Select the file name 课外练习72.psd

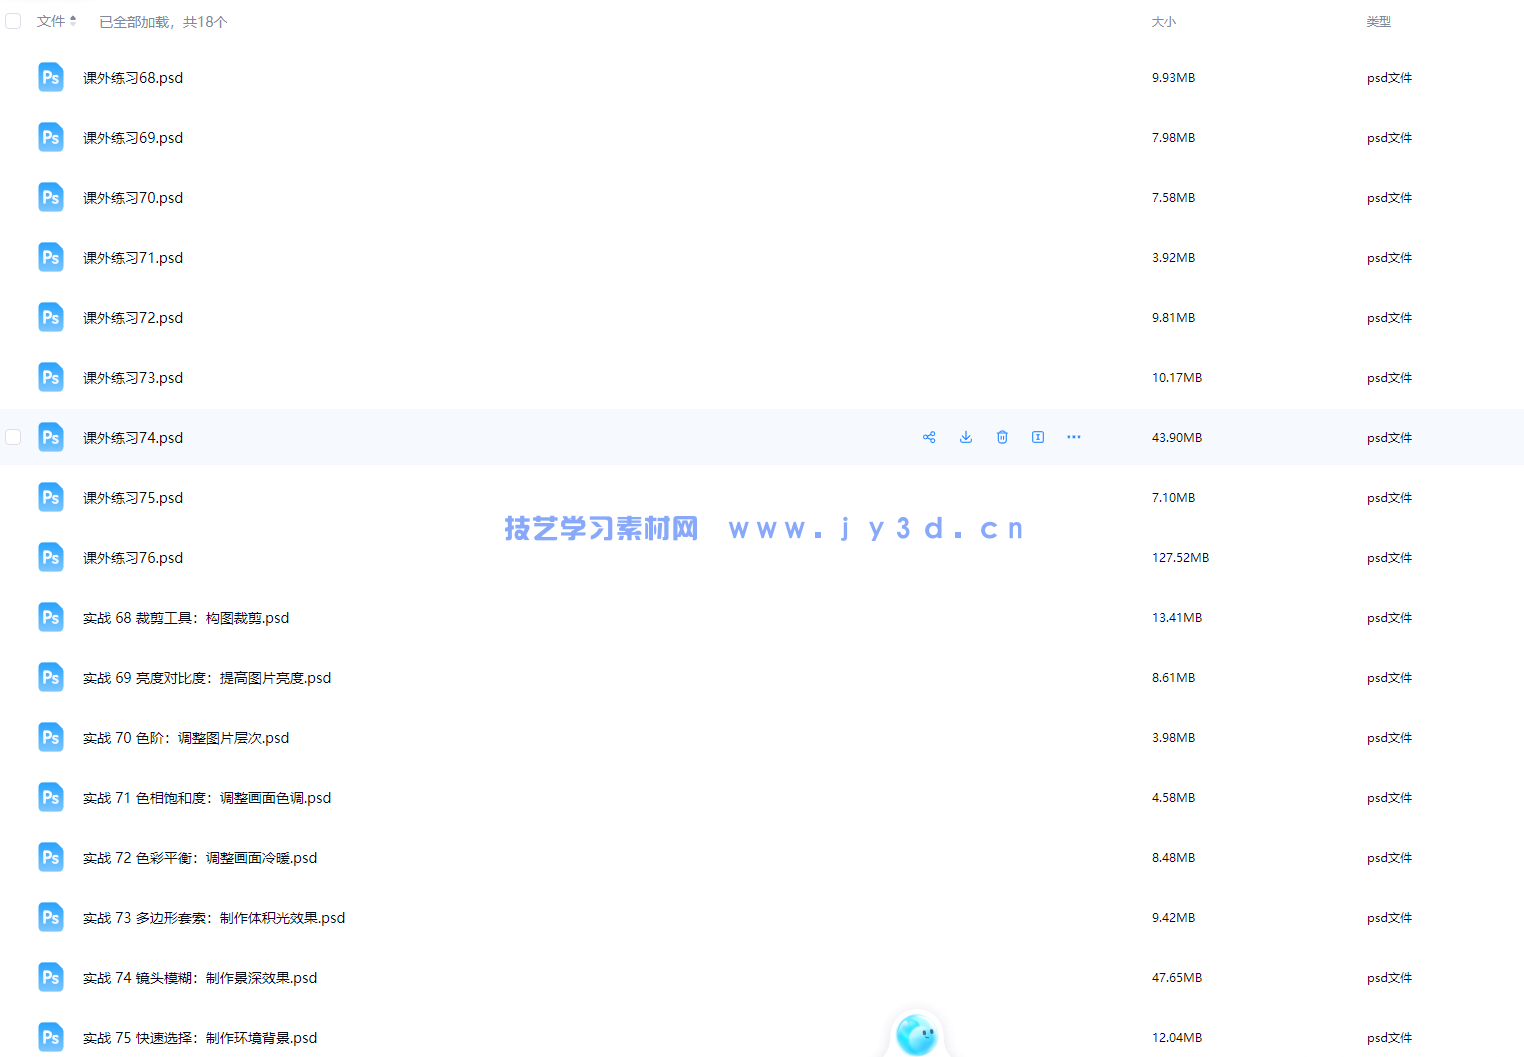click(x=133, y=318)
